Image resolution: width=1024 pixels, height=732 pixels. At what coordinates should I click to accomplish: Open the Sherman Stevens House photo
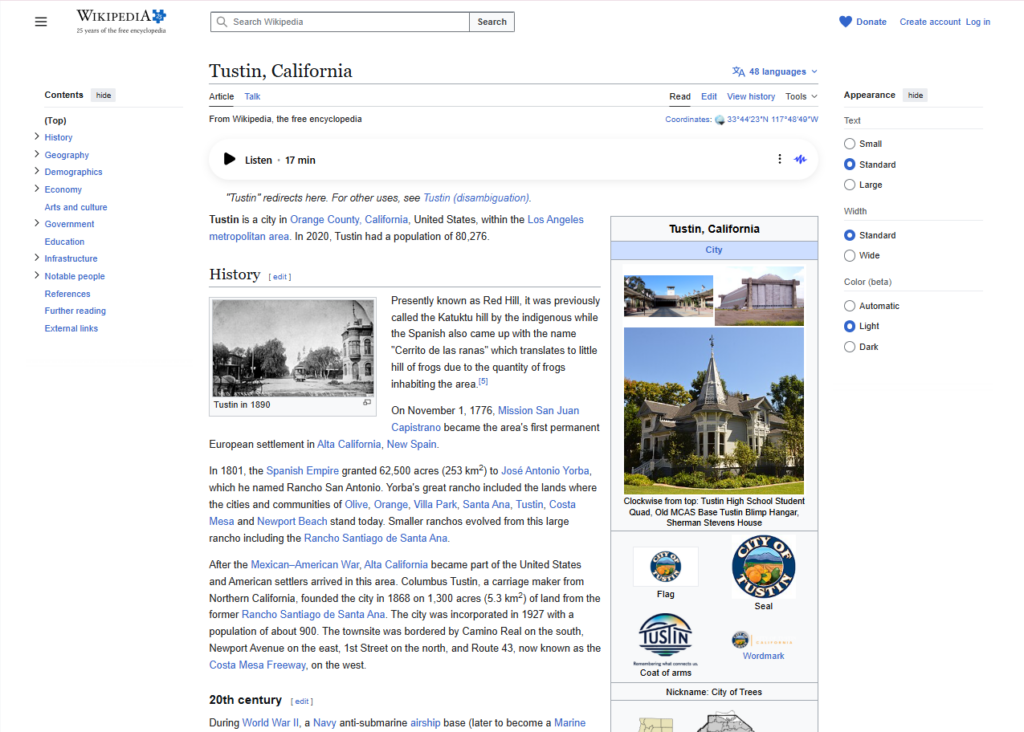pos(714,411)
